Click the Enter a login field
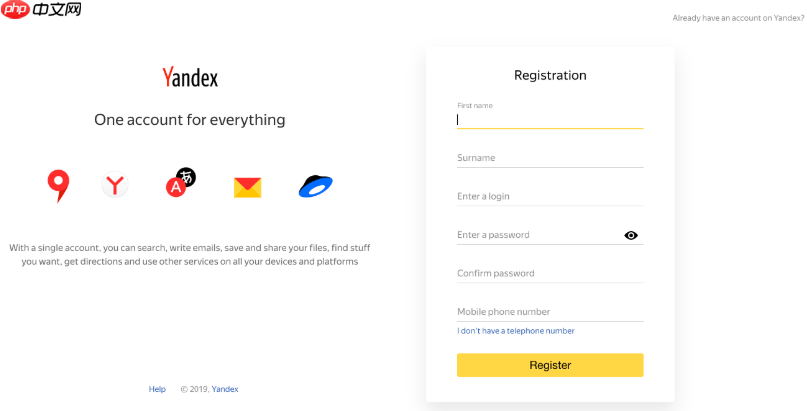The image size is (807, 411). tap(549, 196)
